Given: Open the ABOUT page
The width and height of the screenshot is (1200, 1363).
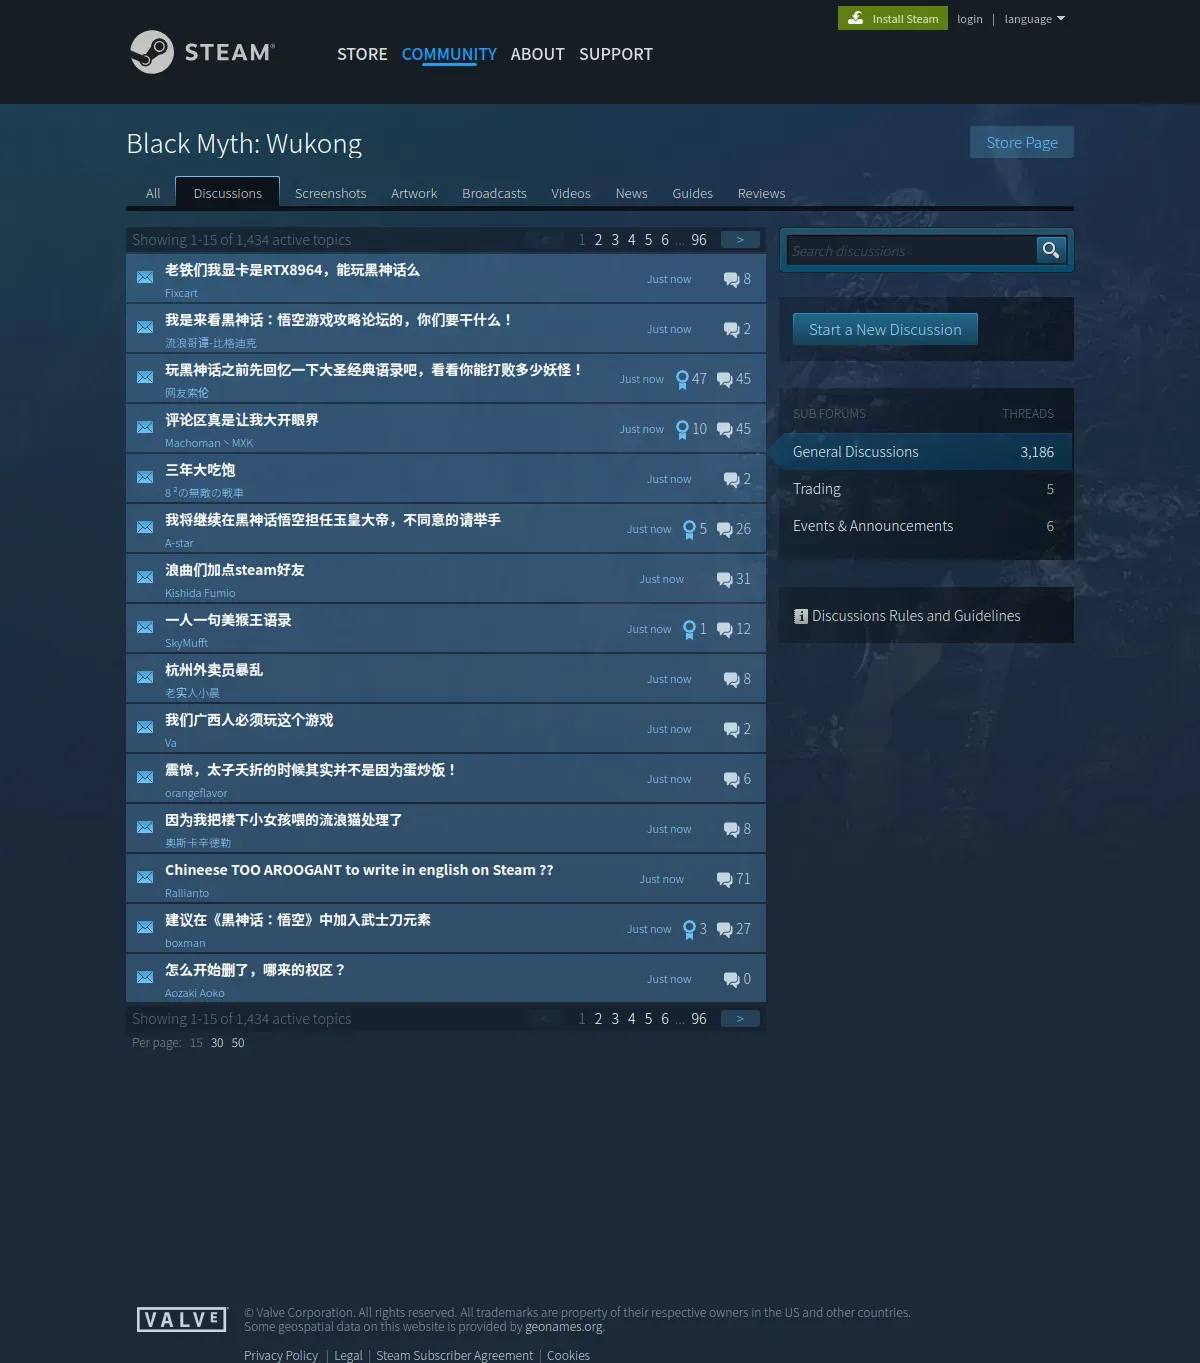Looking at the screenshot, I should point(538,54).
